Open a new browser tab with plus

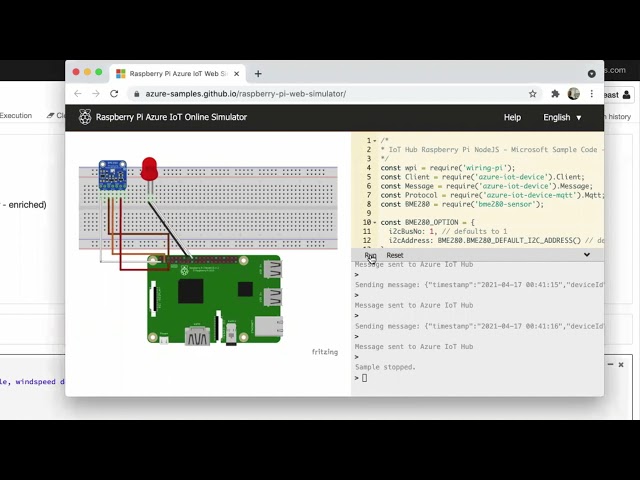[x=258, y=73]
